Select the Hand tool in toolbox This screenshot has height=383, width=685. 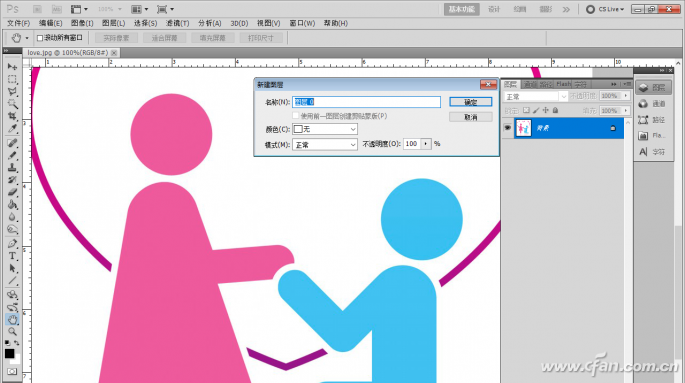click(x=12, y=319)
